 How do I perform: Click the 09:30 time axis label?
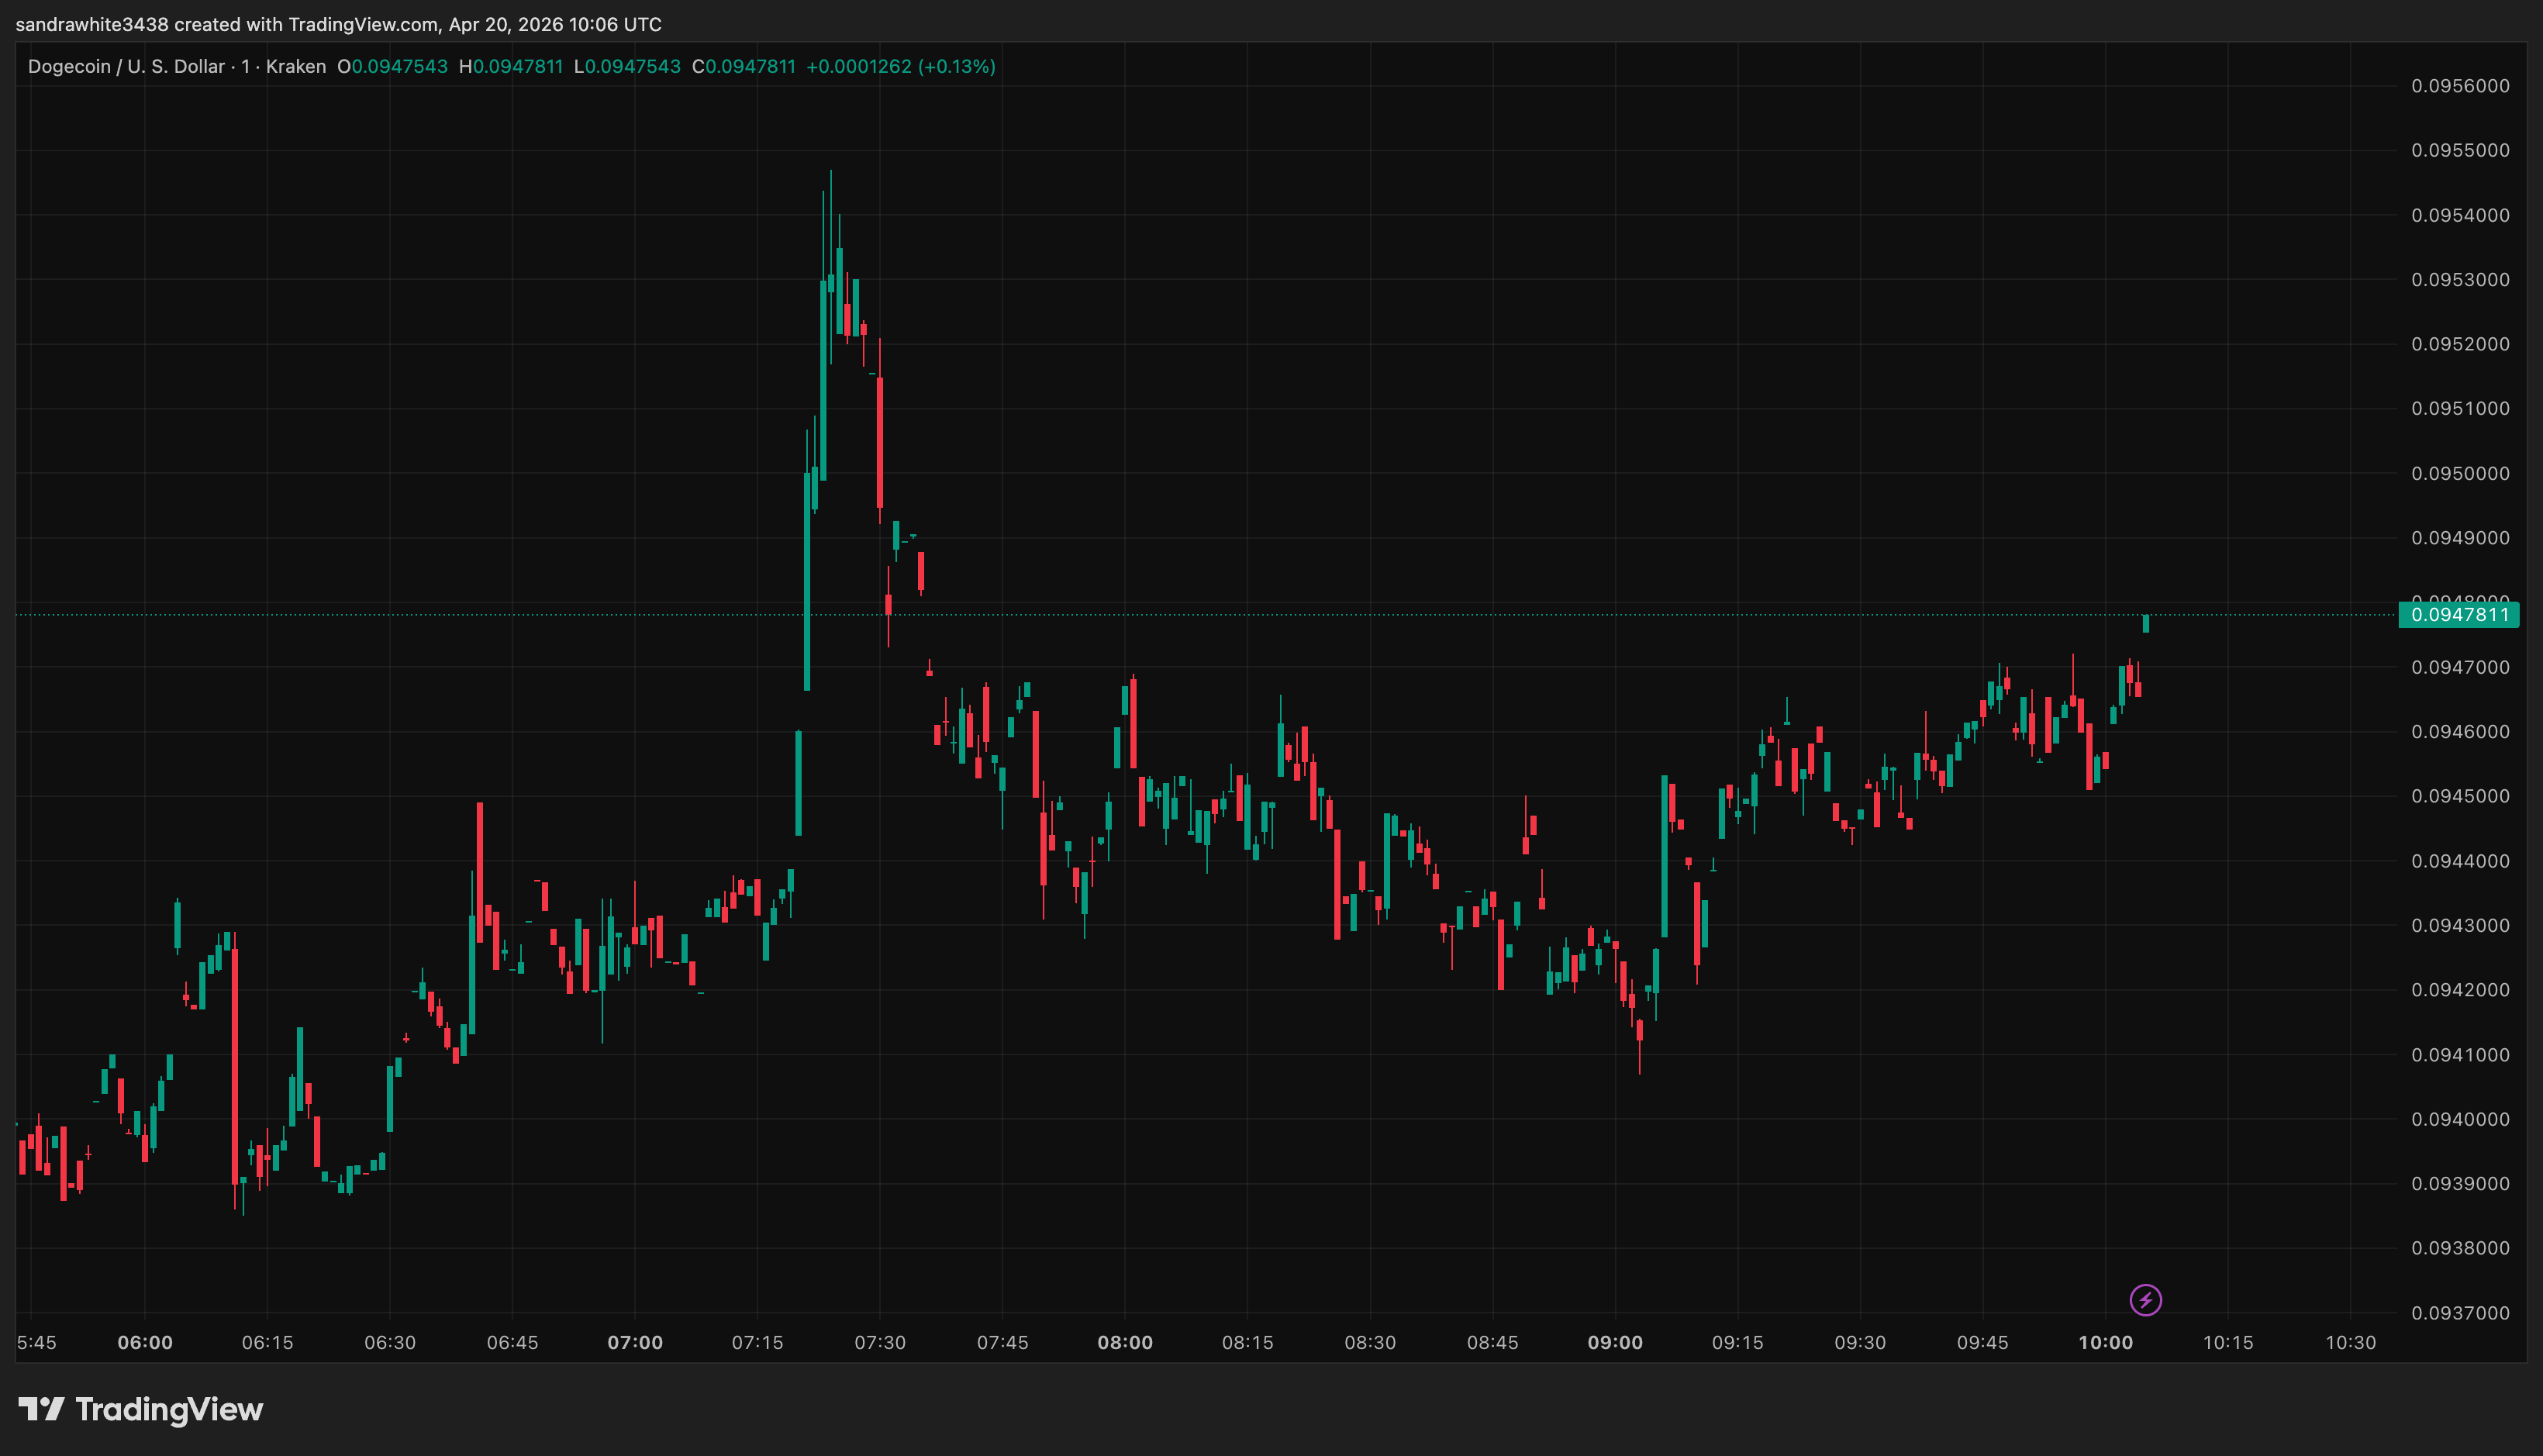click(1860, 1343)
